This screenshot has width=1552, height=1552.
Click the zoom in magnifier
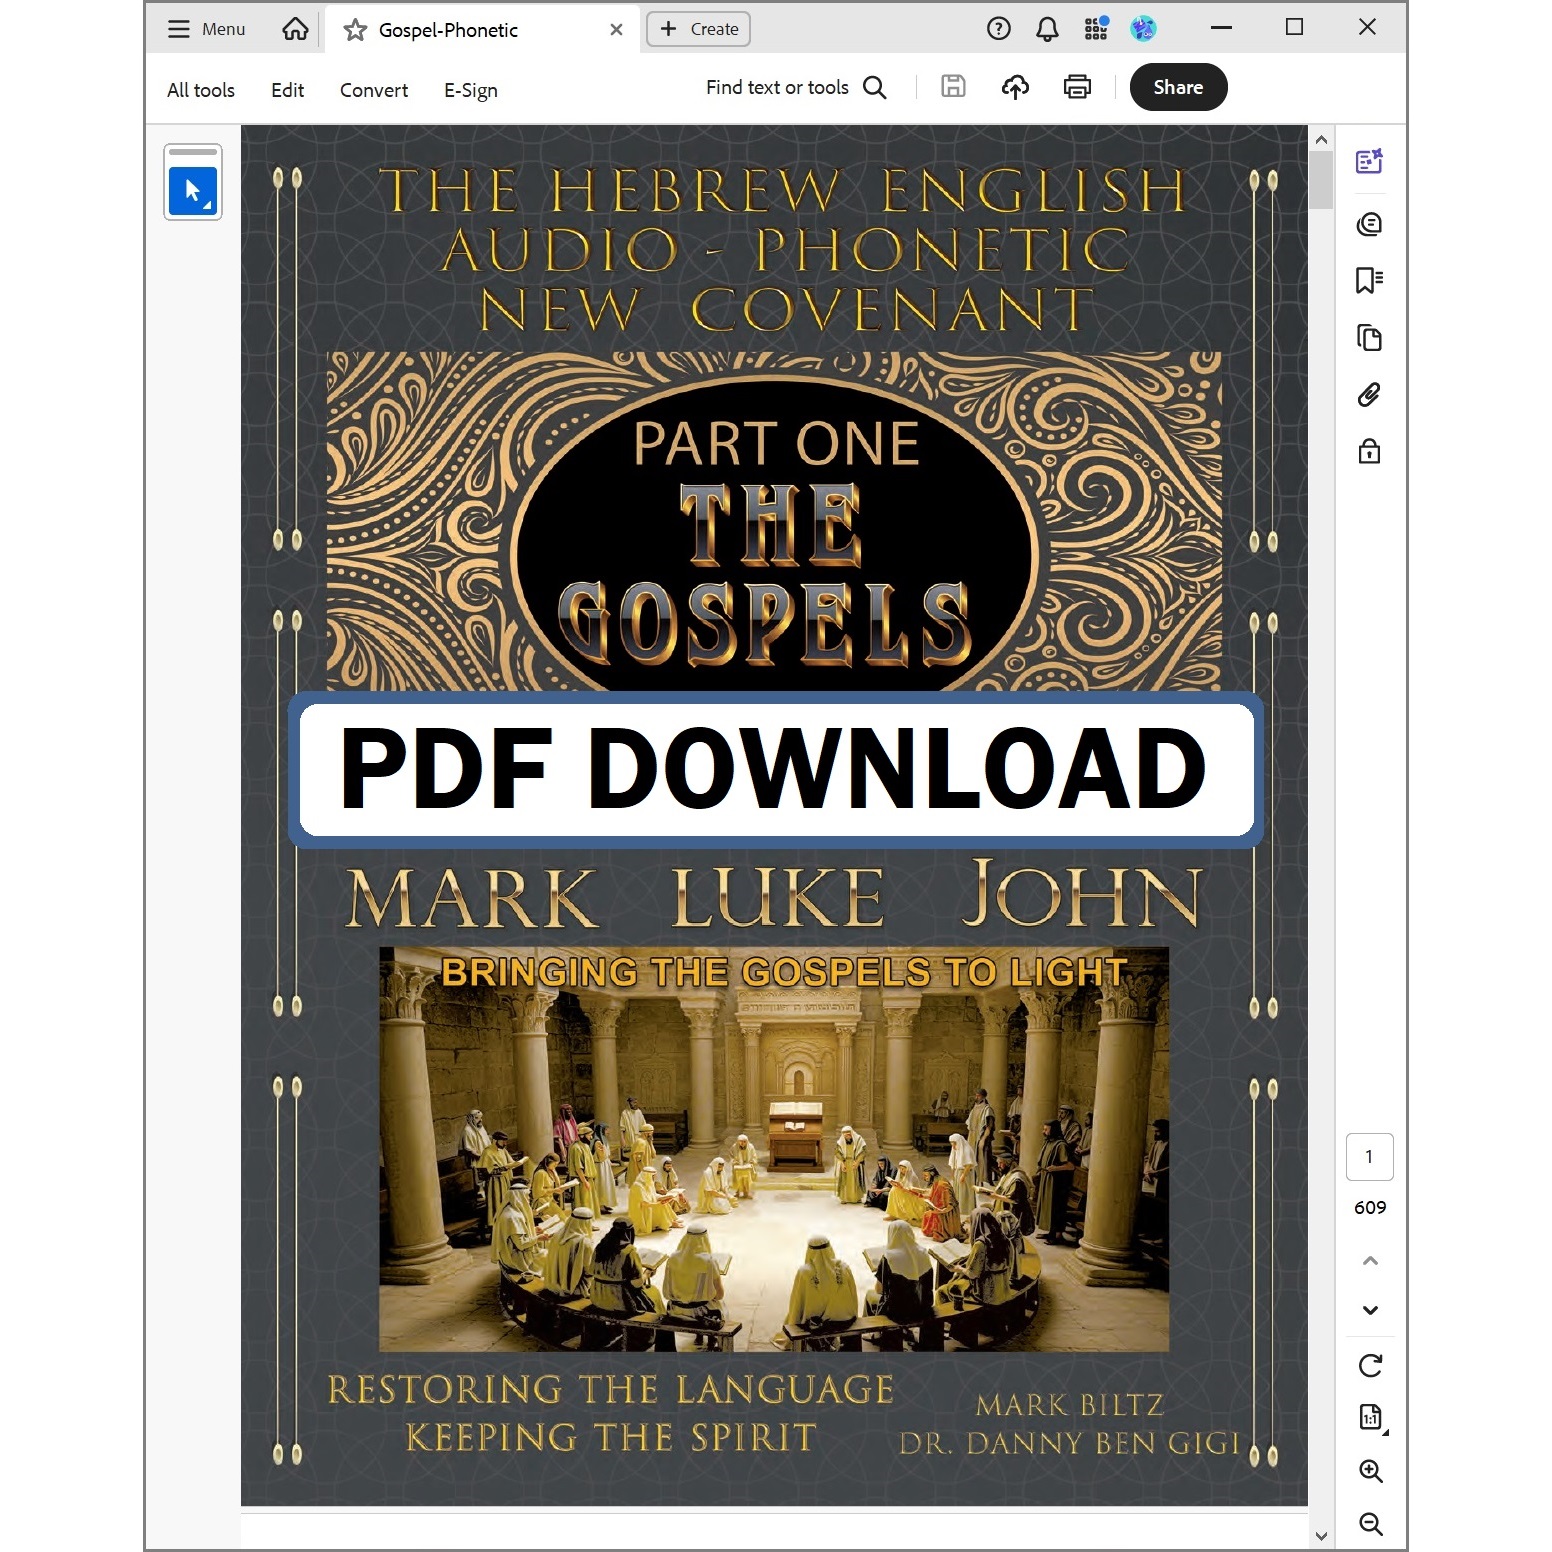(x=1370, y=1471)
